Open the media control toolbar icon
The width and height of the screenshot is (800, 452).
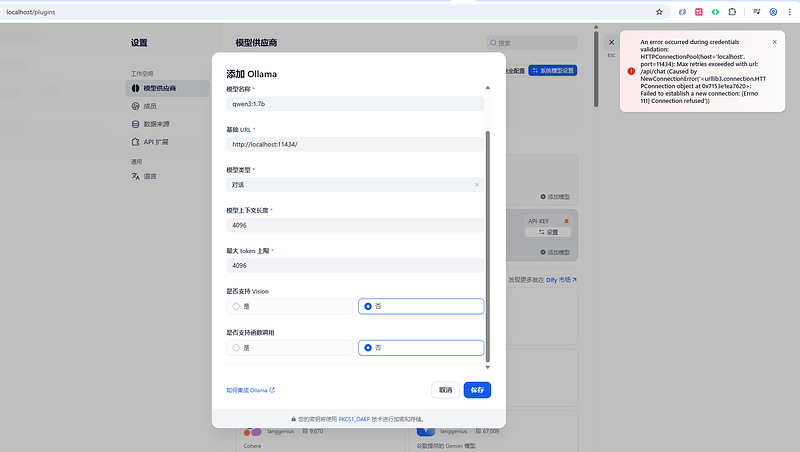click(757, 12)
